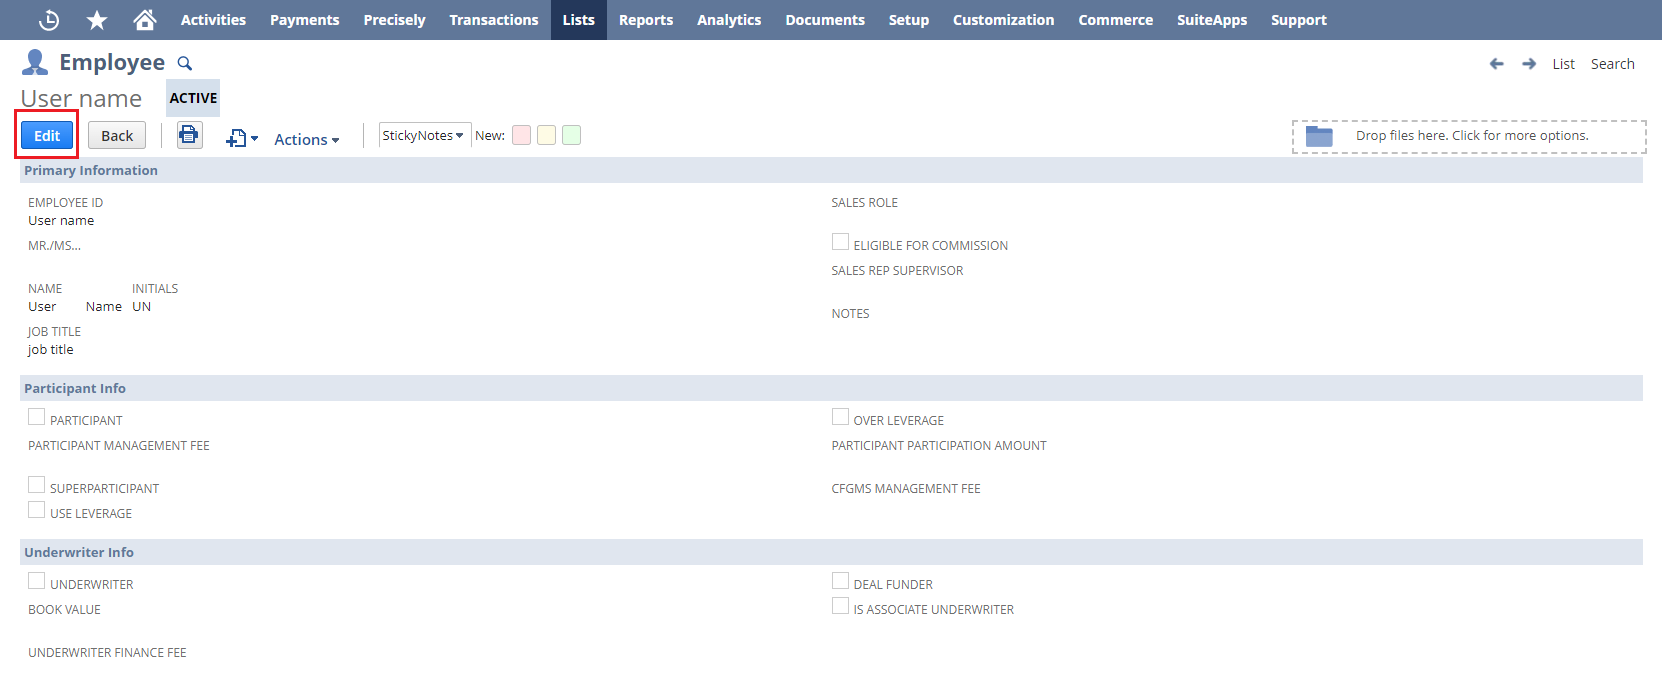Click the Edit button
1662x690 pixels.
47,136
